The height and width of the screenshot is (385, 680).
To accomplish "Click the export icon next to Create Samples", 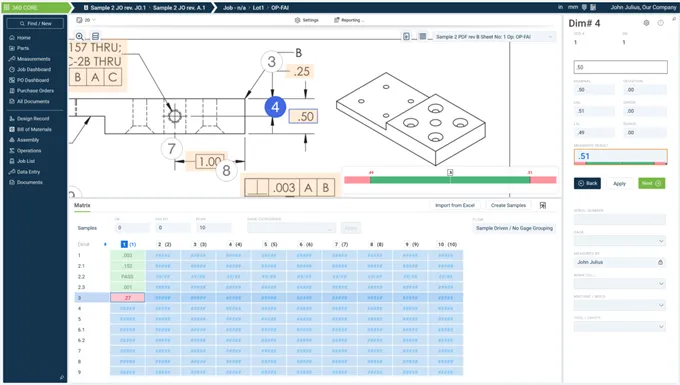I will pos(543,205).
